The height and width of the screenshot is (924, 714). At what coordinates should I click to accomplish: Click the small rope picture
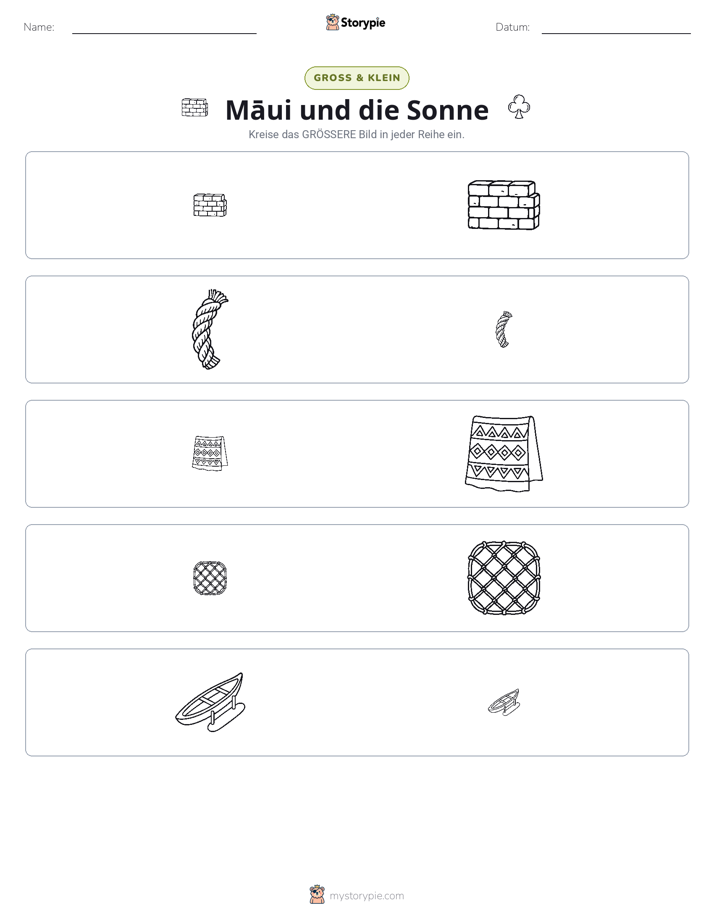coord(504,329)
